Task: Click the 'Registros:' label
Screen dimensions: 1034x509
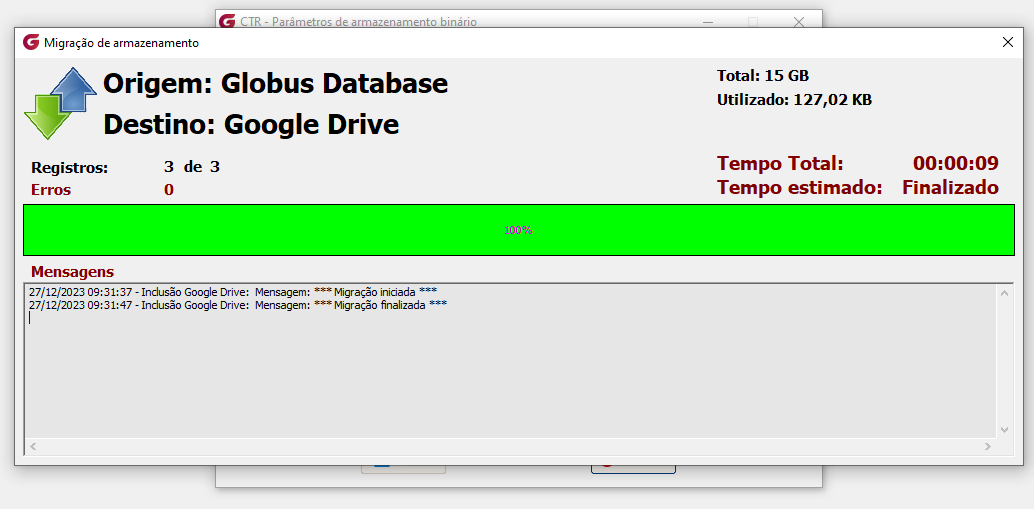Action: pyautogui.click(x=69, y=167)
